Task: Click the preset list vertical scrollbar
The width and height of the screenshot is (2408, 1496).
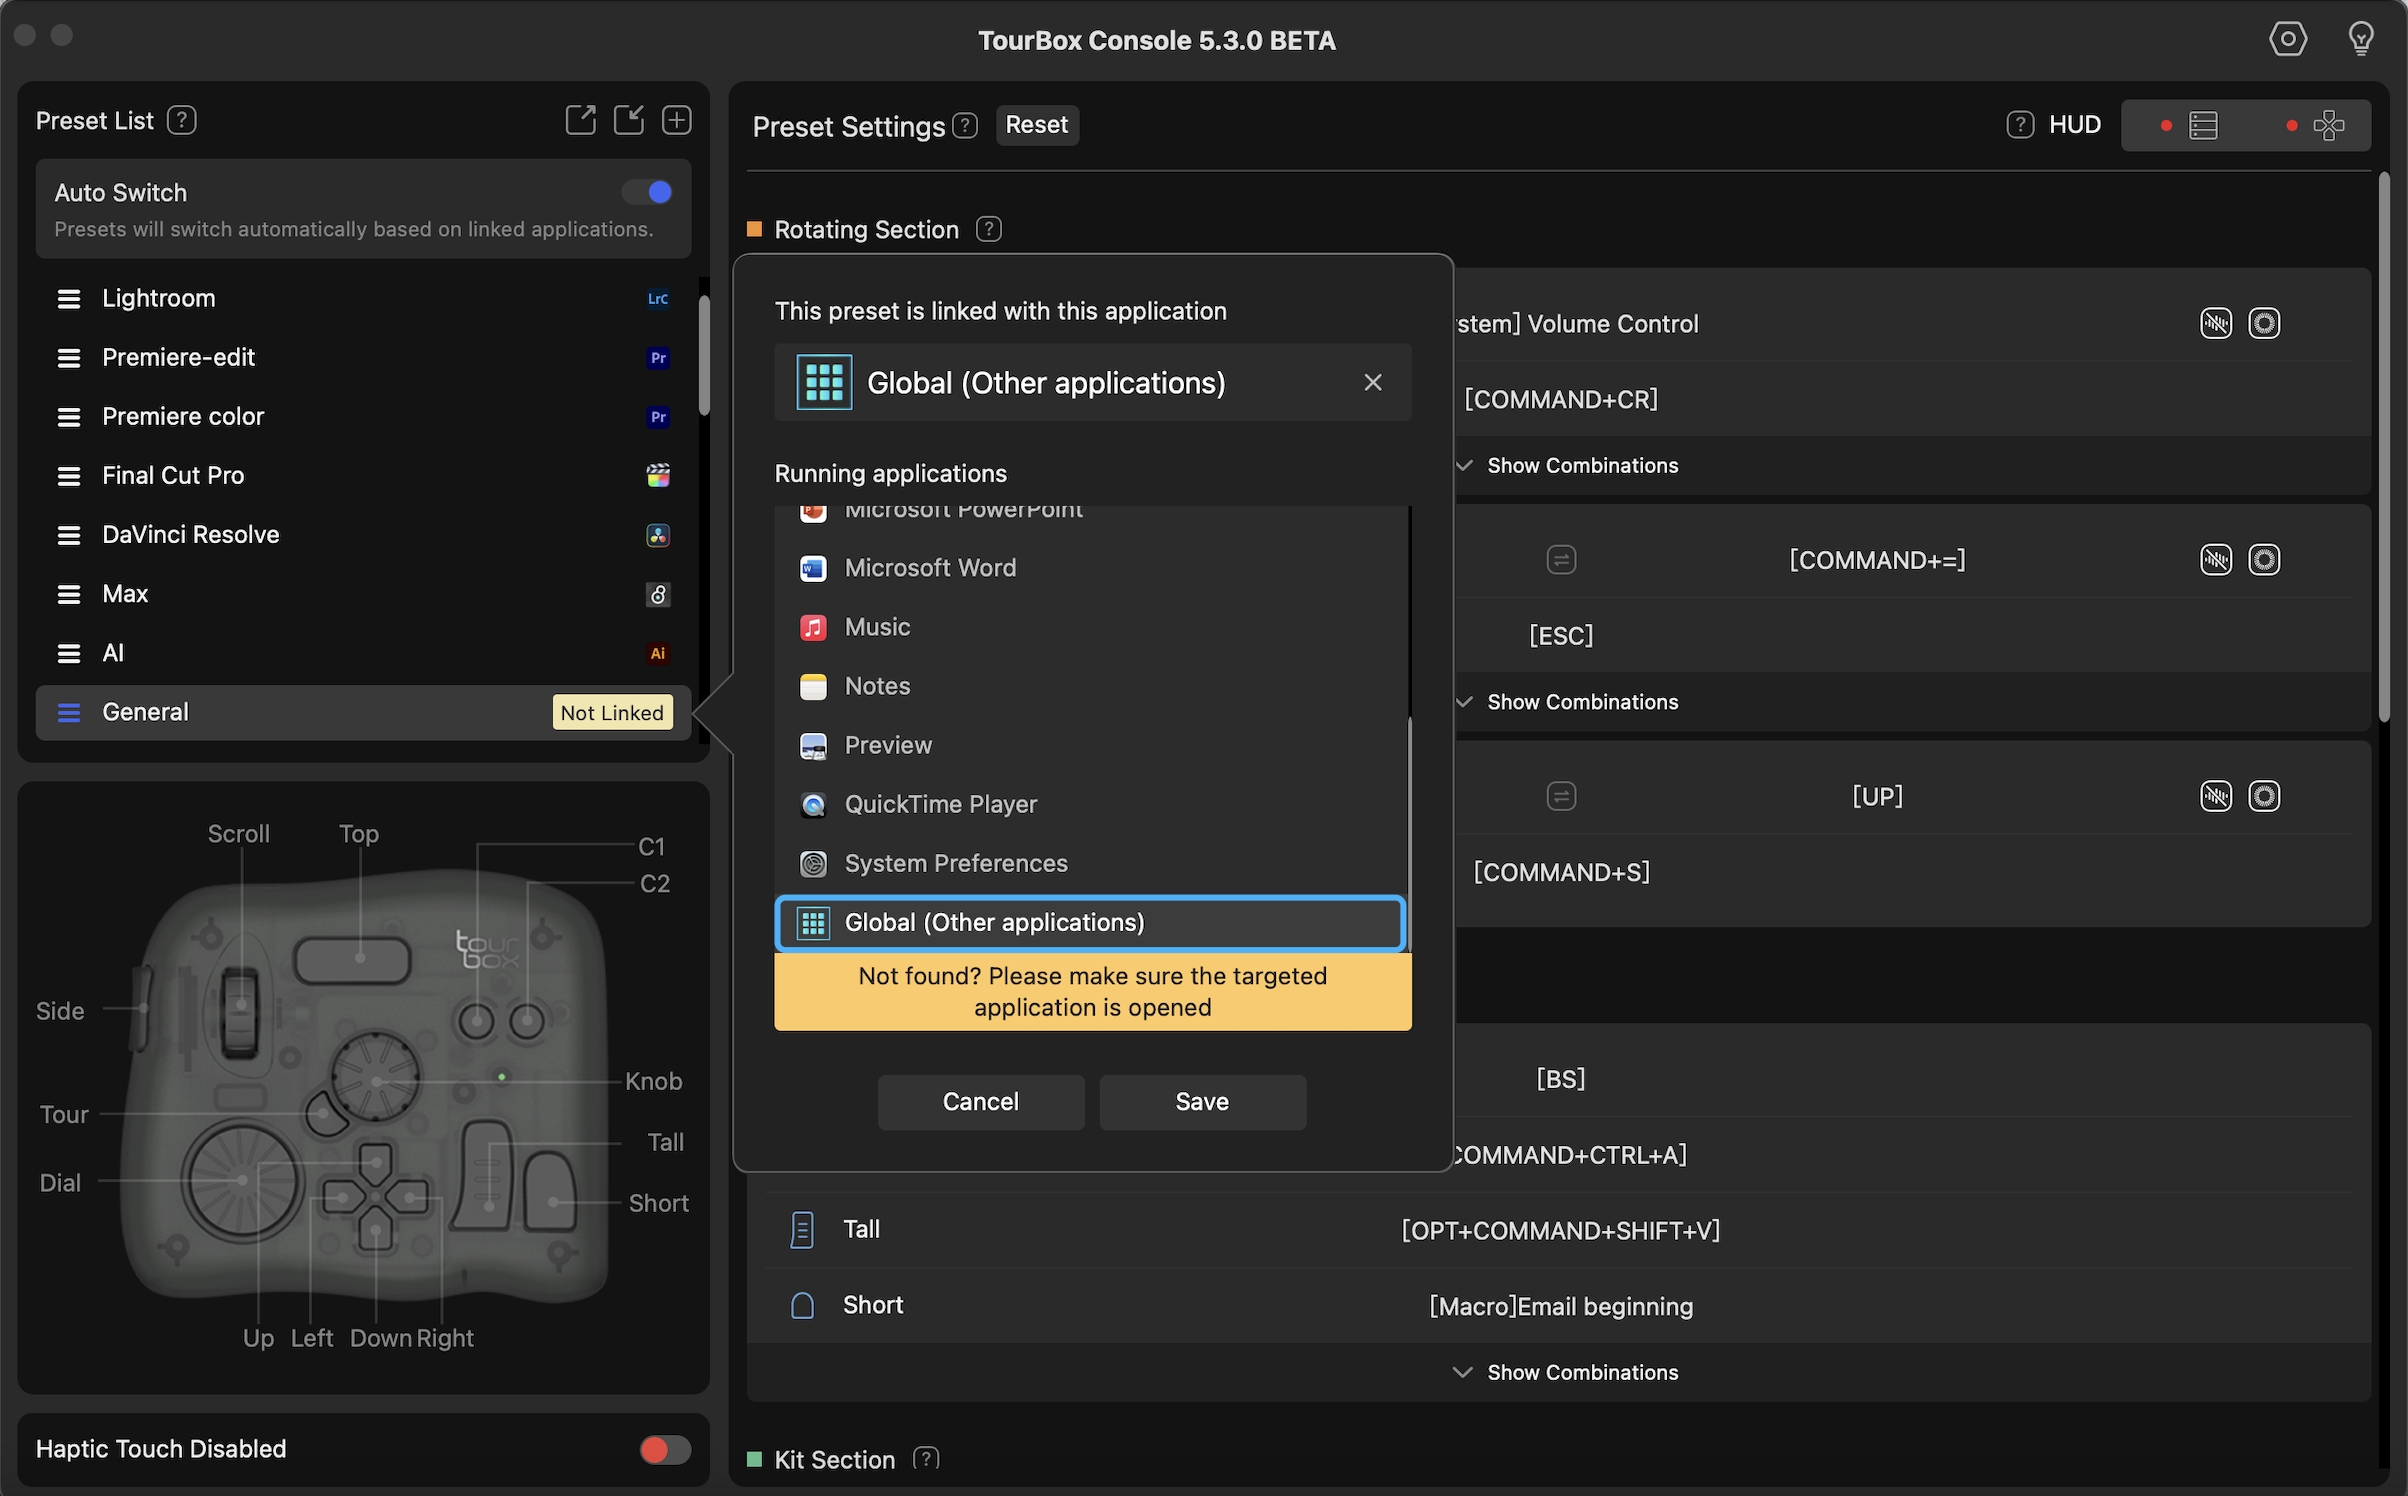Action: pos(704,355)
